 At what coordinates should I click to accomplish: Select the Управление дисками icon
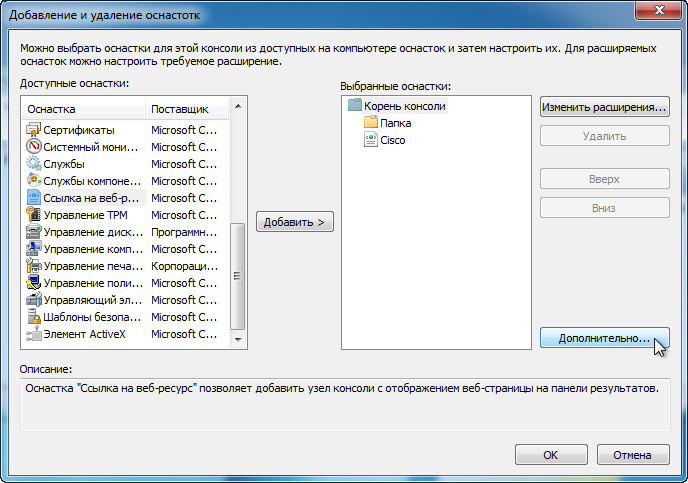(x=33, y=232)
